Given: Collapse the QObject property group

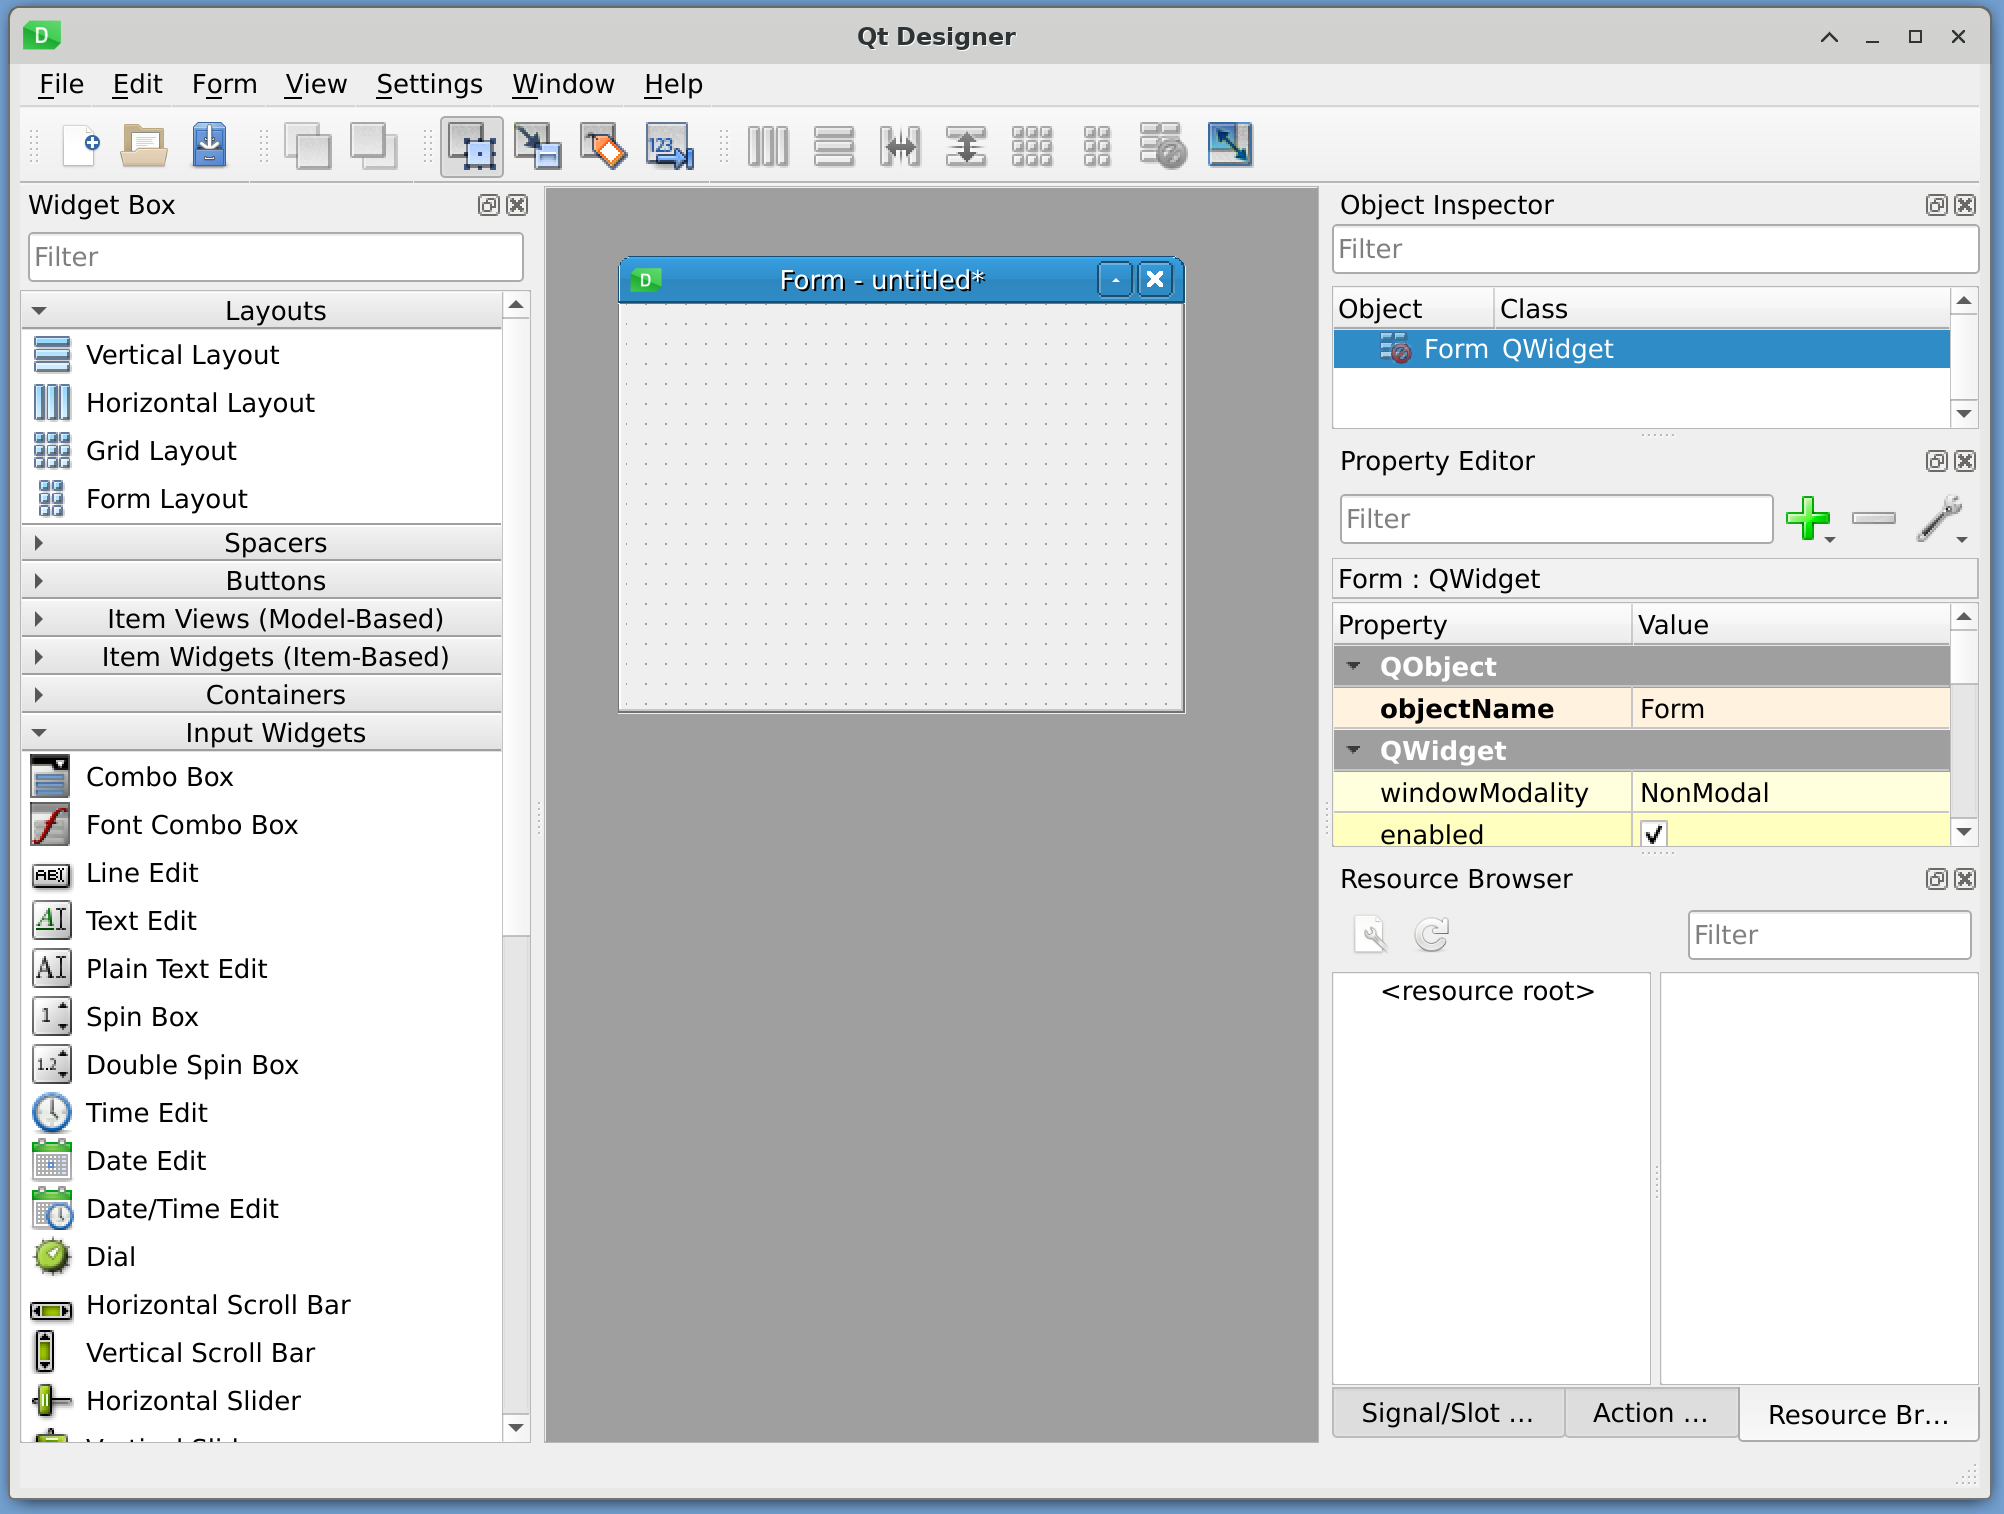Looking at the screenshot, I should tap(1354, 666).
